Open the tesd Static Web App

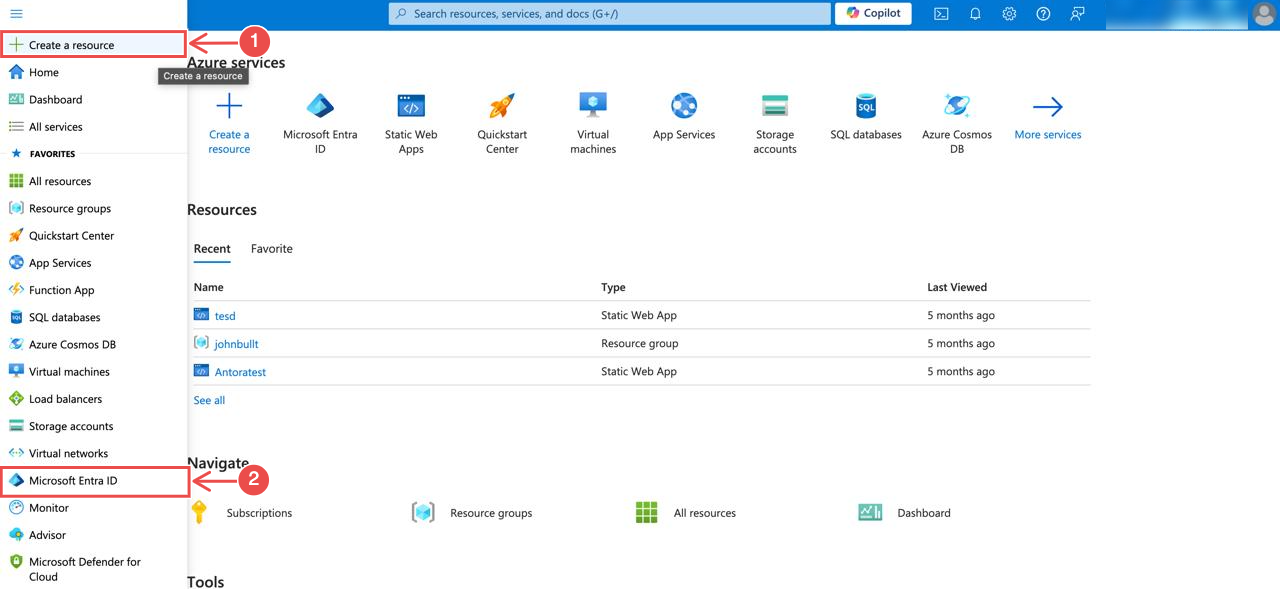click(224, 315)
